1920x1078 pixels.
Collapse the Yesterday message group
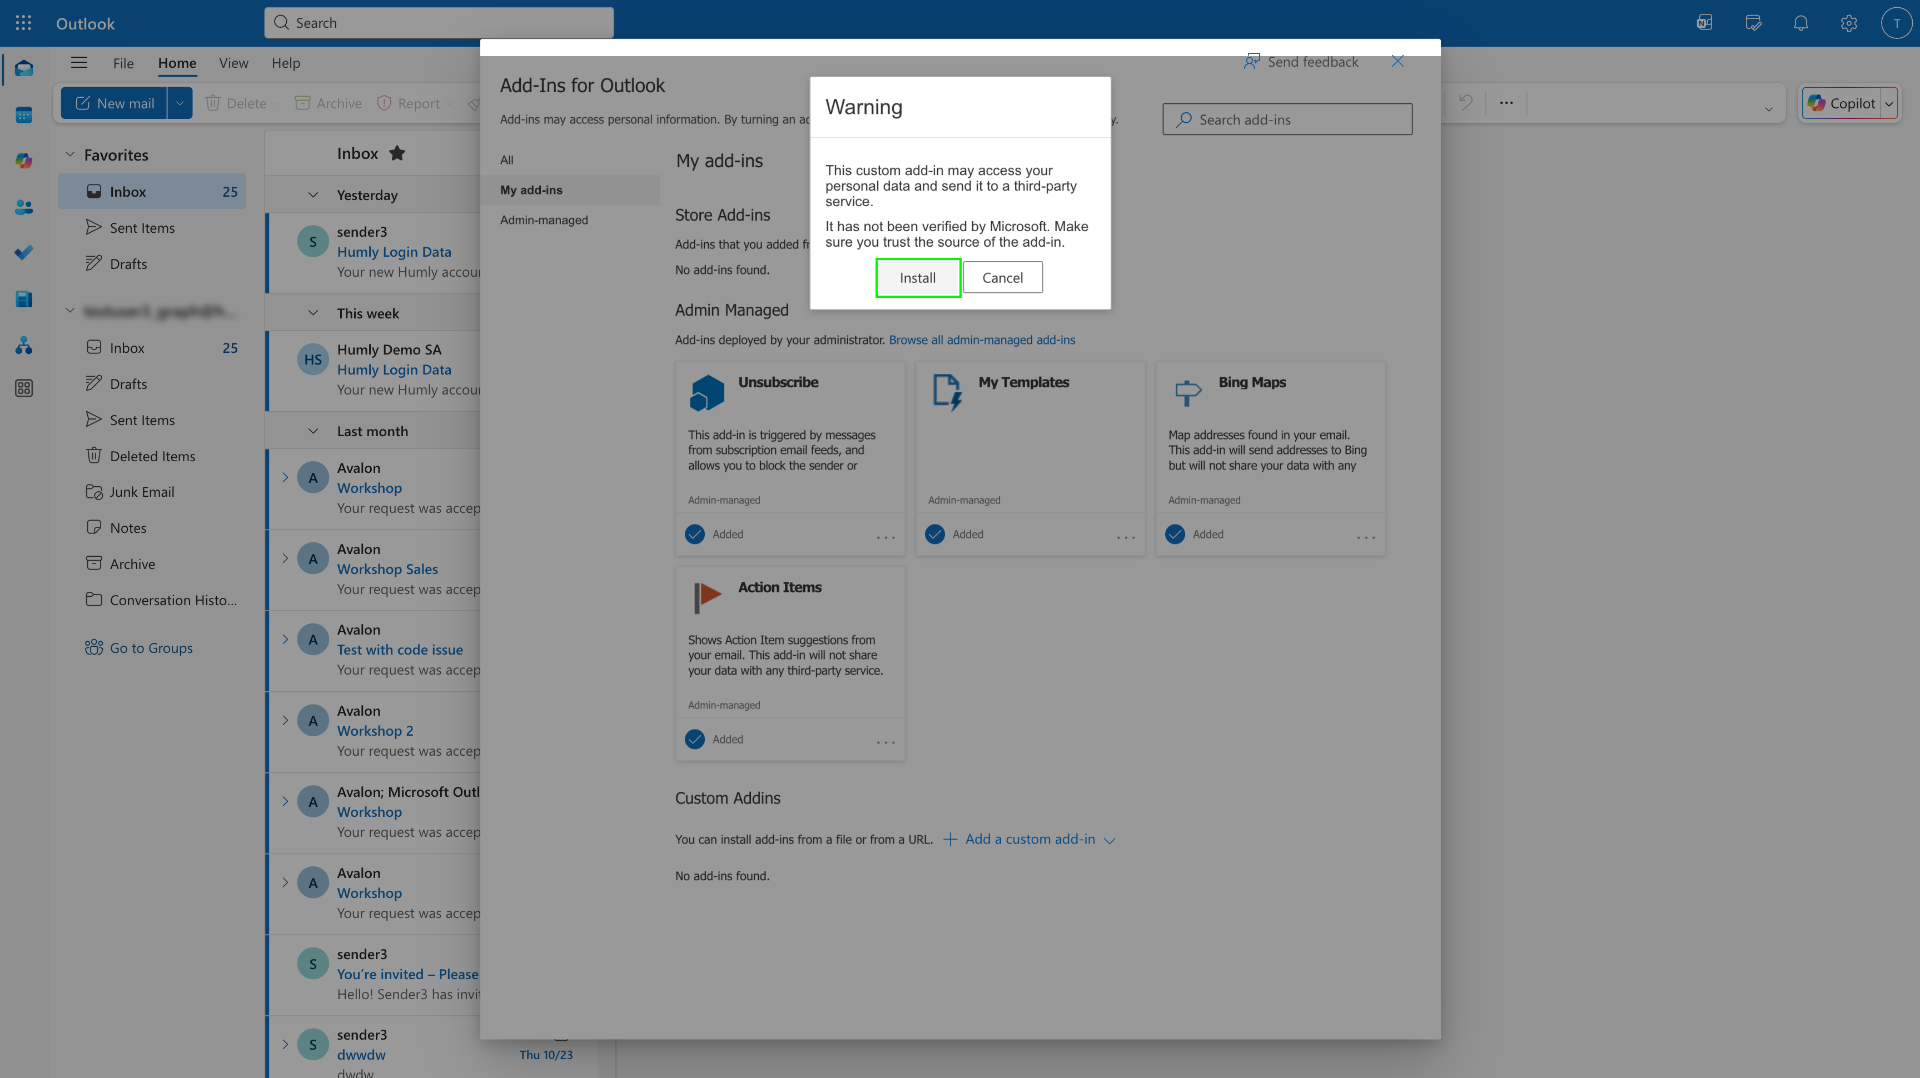tap(313, 195)
